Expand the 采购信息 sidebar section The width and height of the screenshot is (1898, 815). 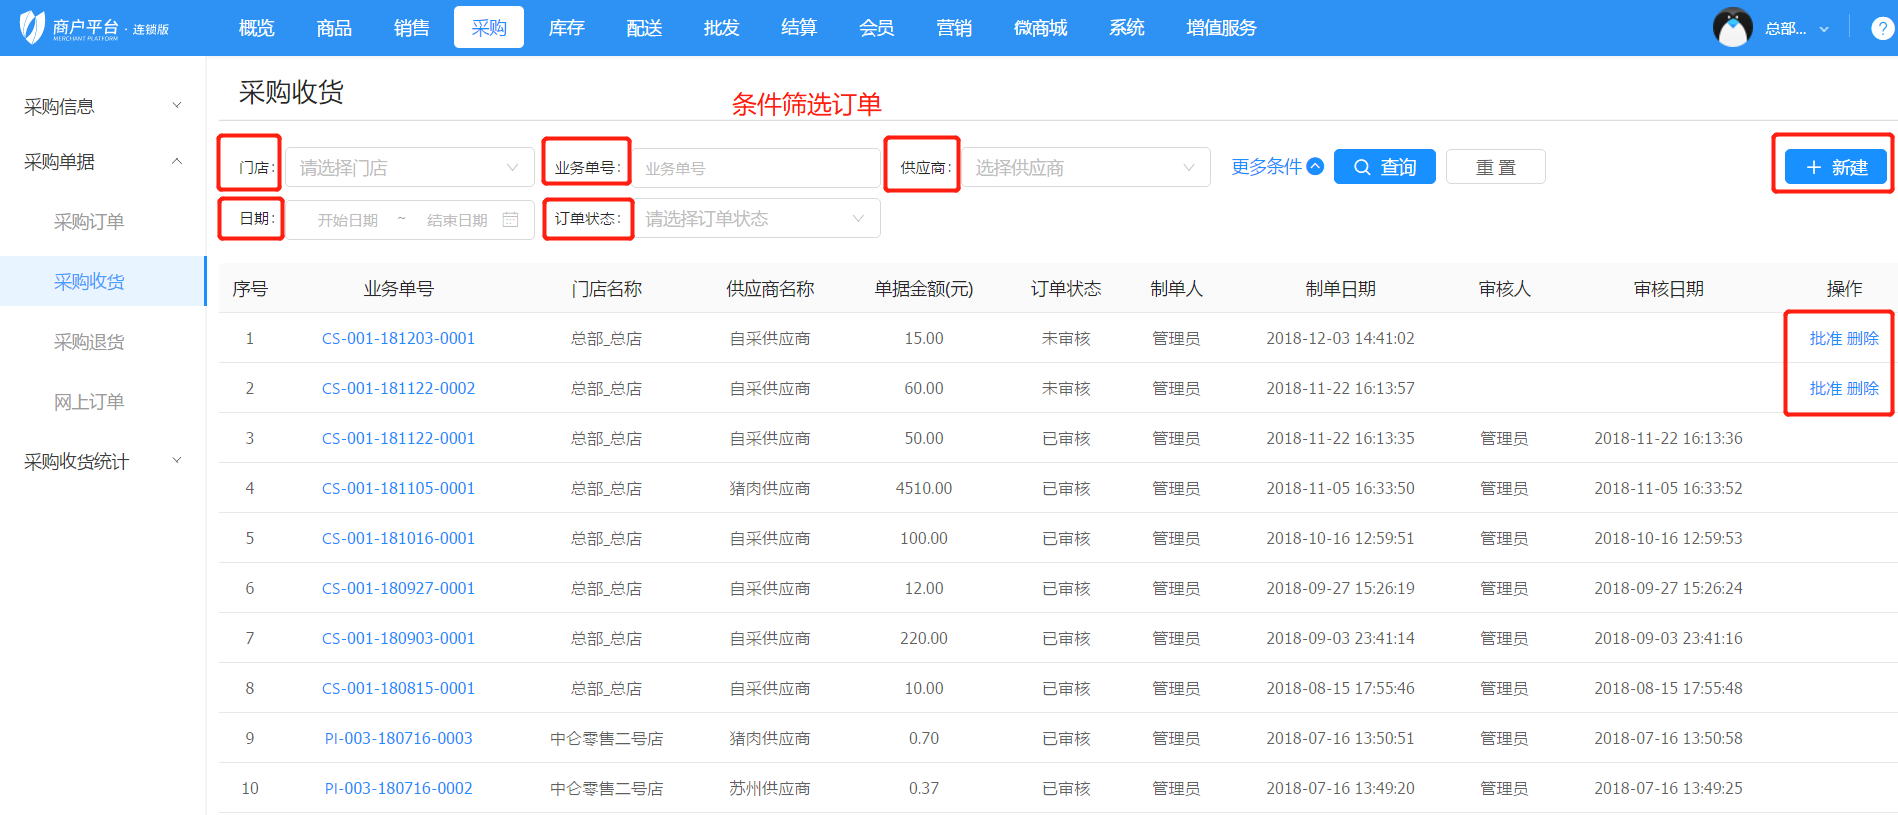[x=102, y=106]
